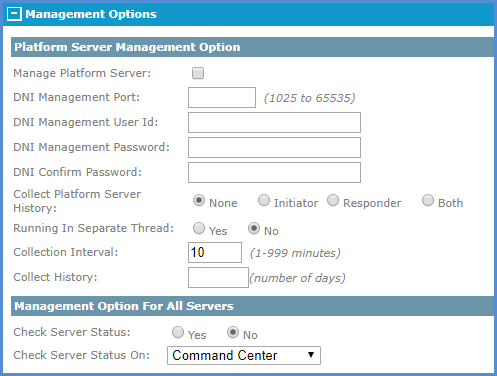497x376 pixels.
Task: Click the 'DNI Confirm Password:' label
Action: tap(77, 172)
